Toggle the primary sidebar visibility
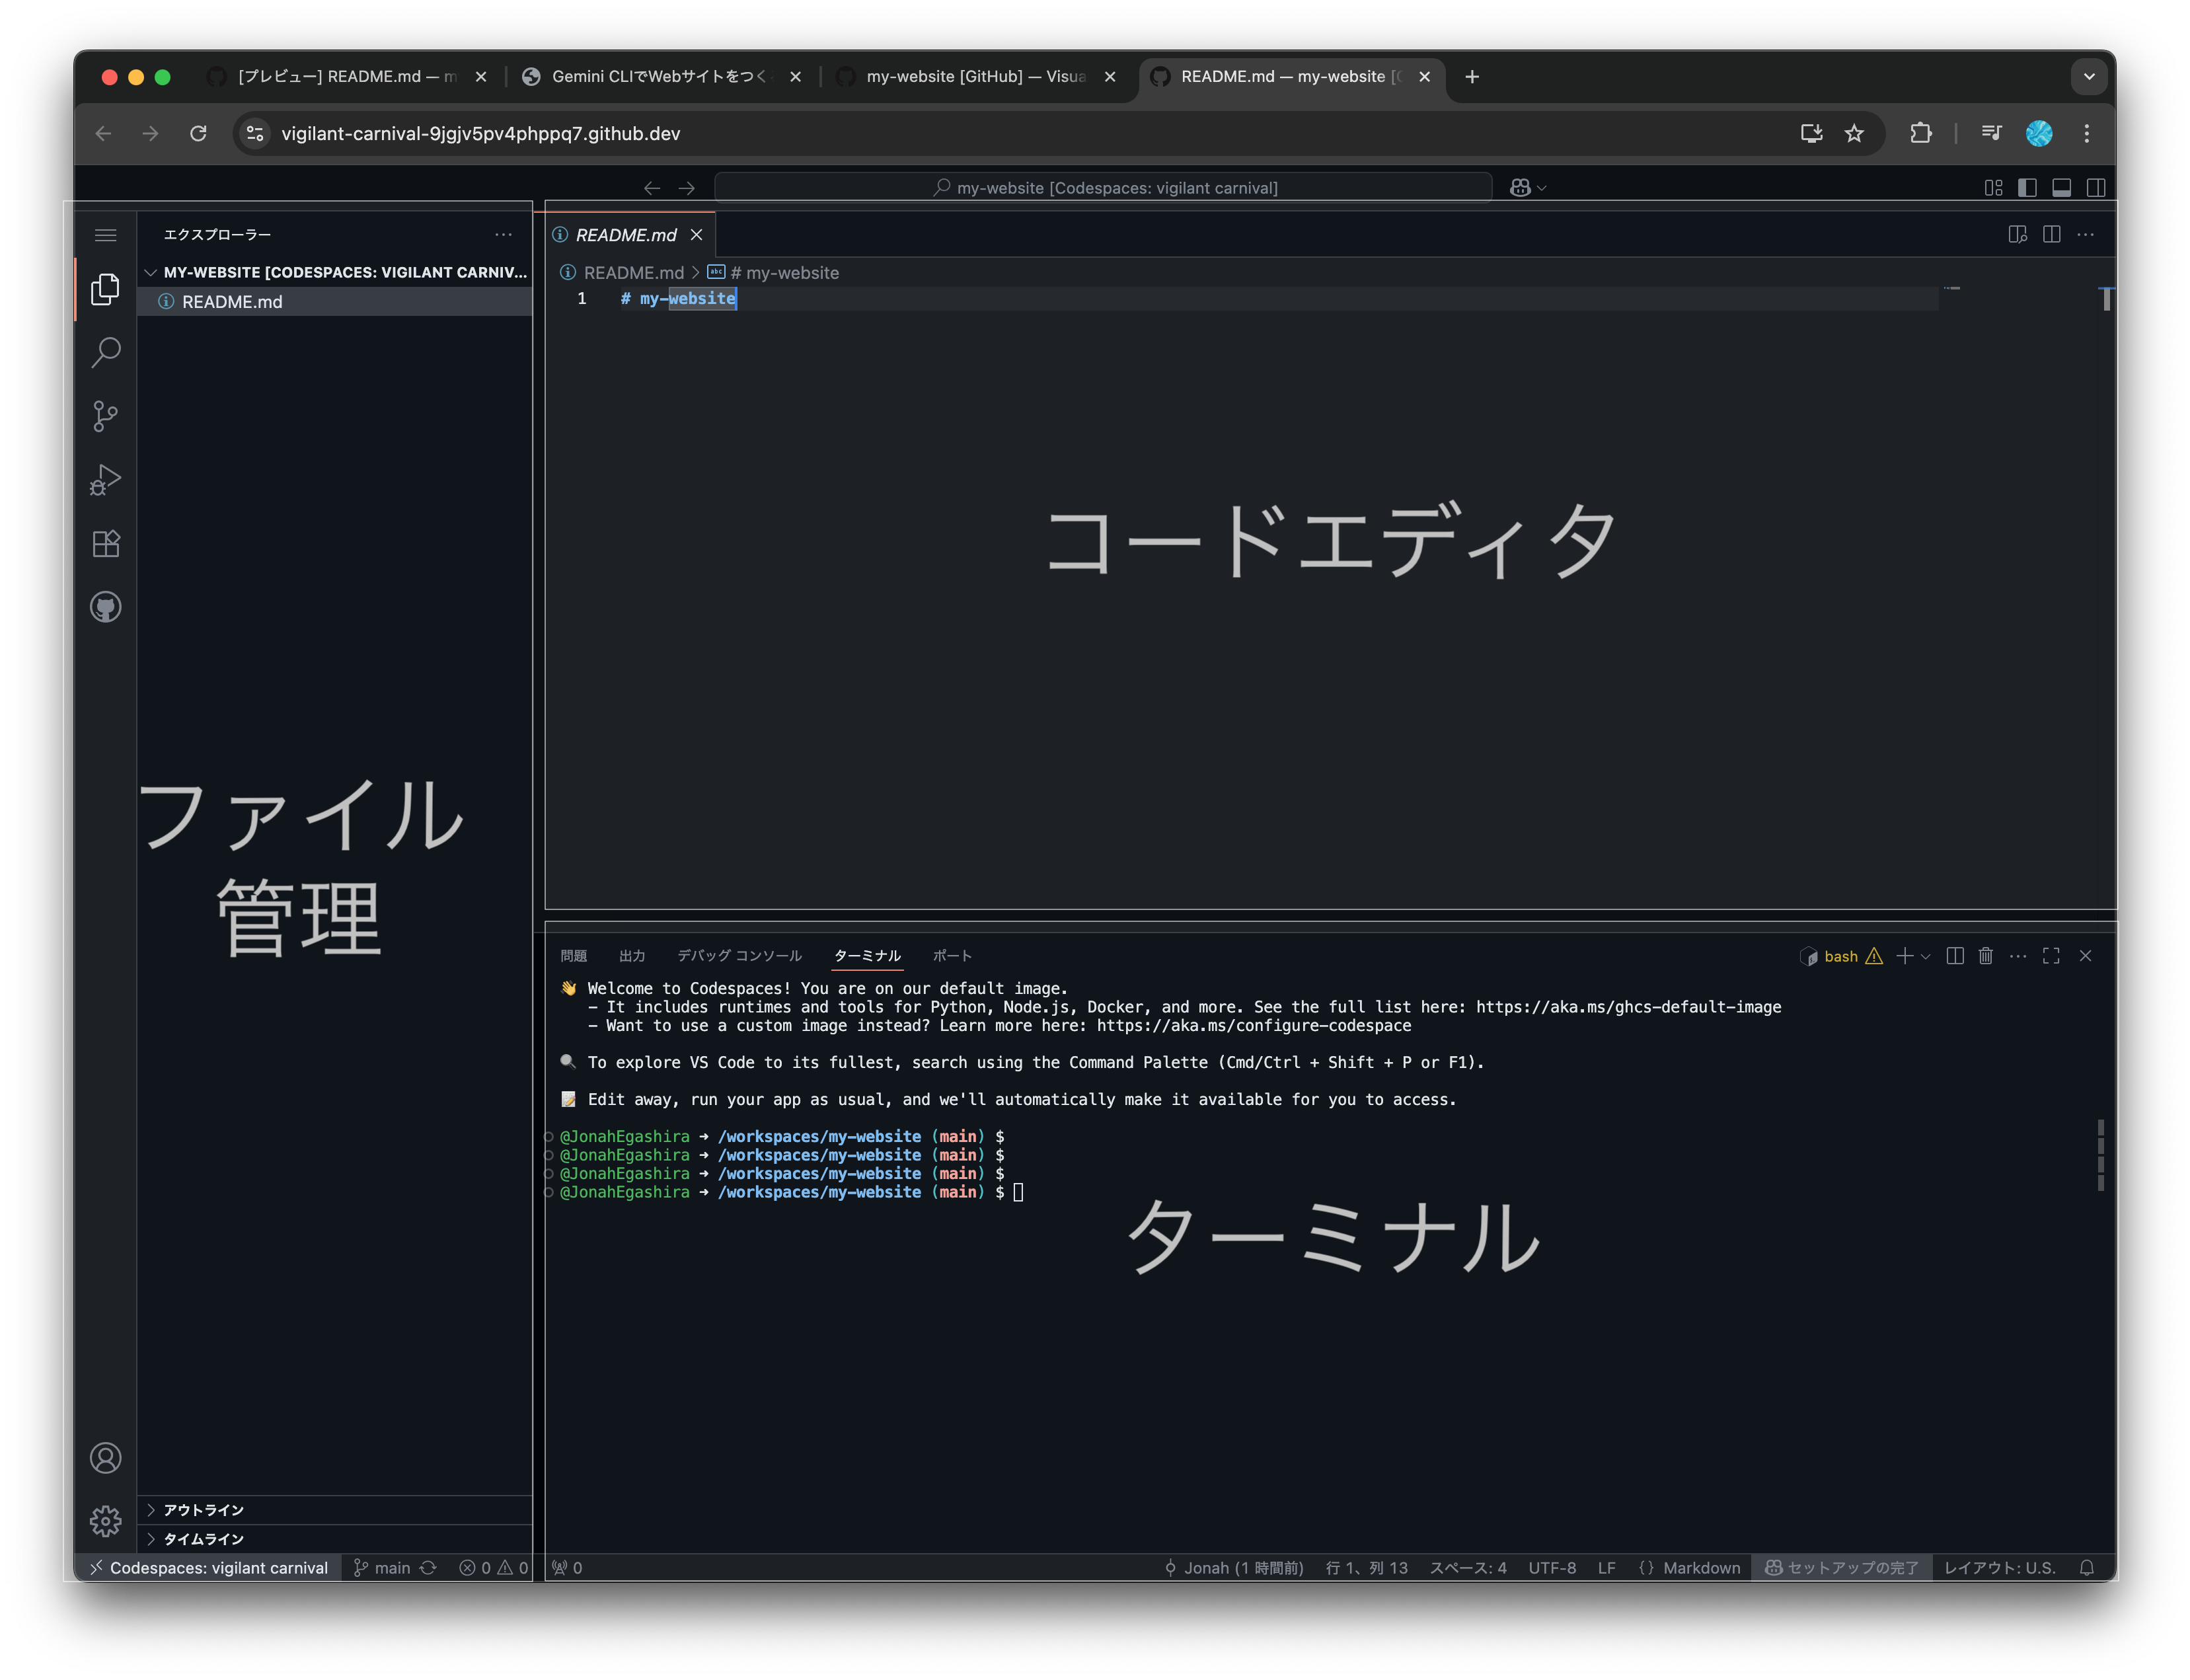Viewport: 2190px width, 1680px height. click(x=2029, y=187)
